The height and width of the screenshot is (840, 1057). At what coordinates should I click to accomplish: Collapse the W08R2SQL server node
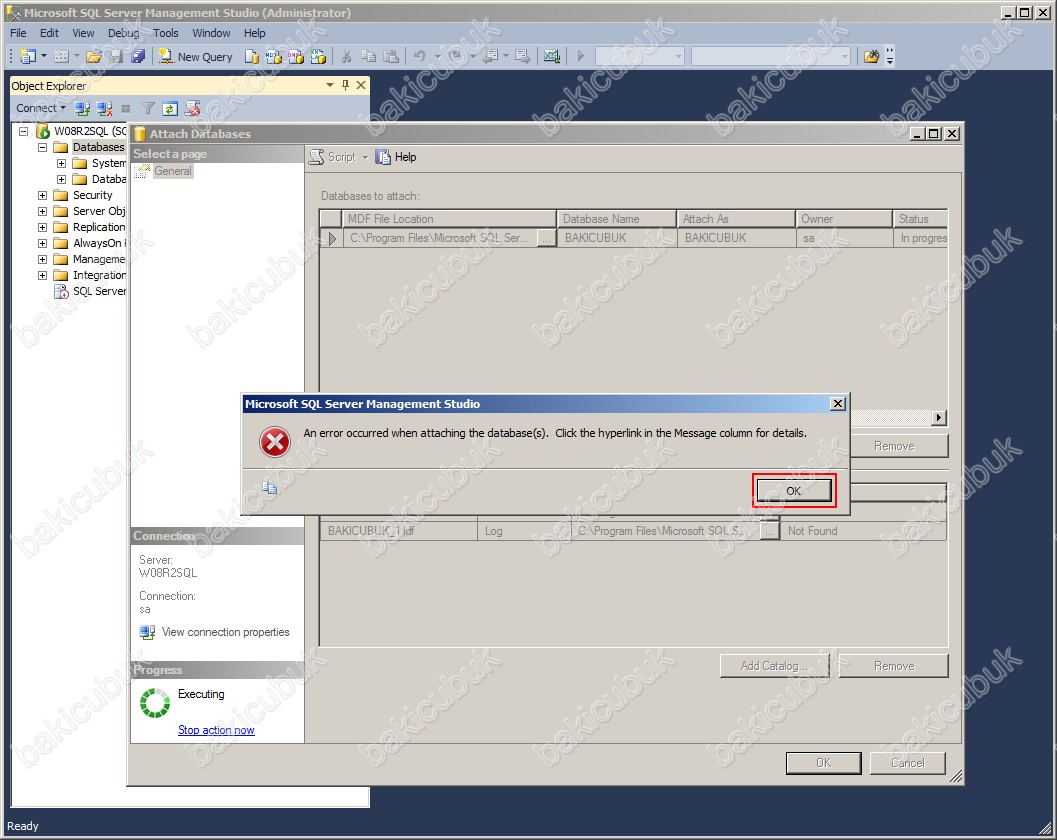(x=23, y=131)
